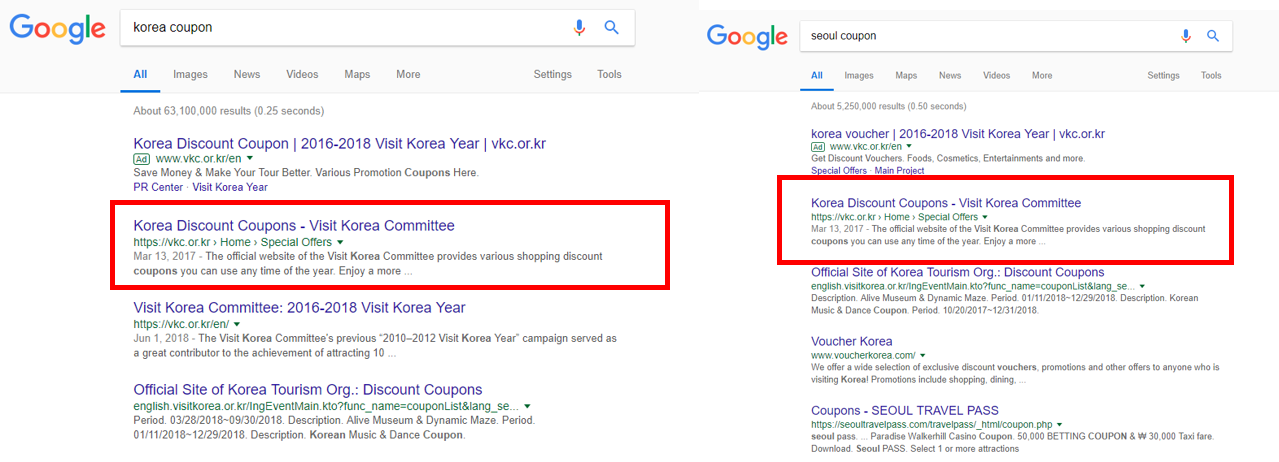1279x462 pixels.
Task: Open Settings in korea coupon results
Action: pyautogui.click(x=552, y=74)
